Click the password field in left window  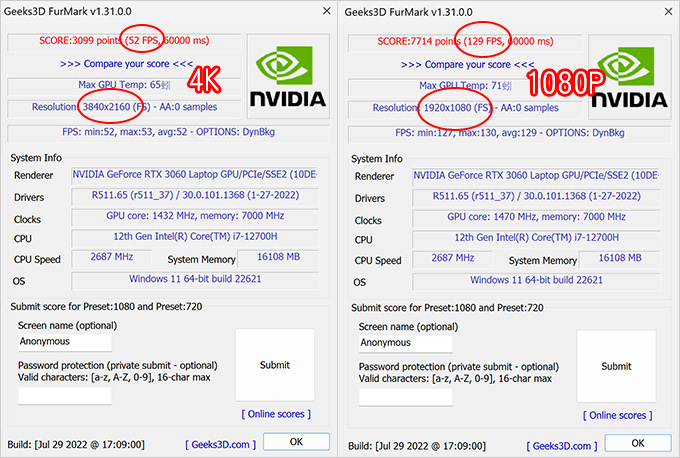(65, 396)
